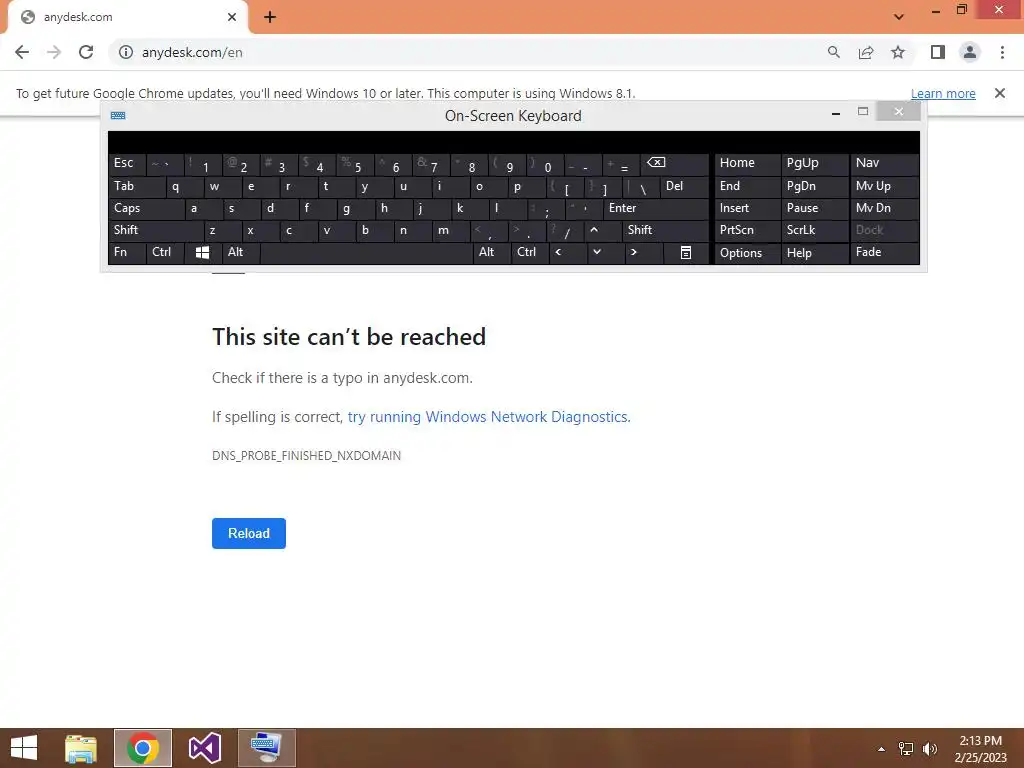
Task: Click the Reload button on error page
Action: [x=249, y=534]
